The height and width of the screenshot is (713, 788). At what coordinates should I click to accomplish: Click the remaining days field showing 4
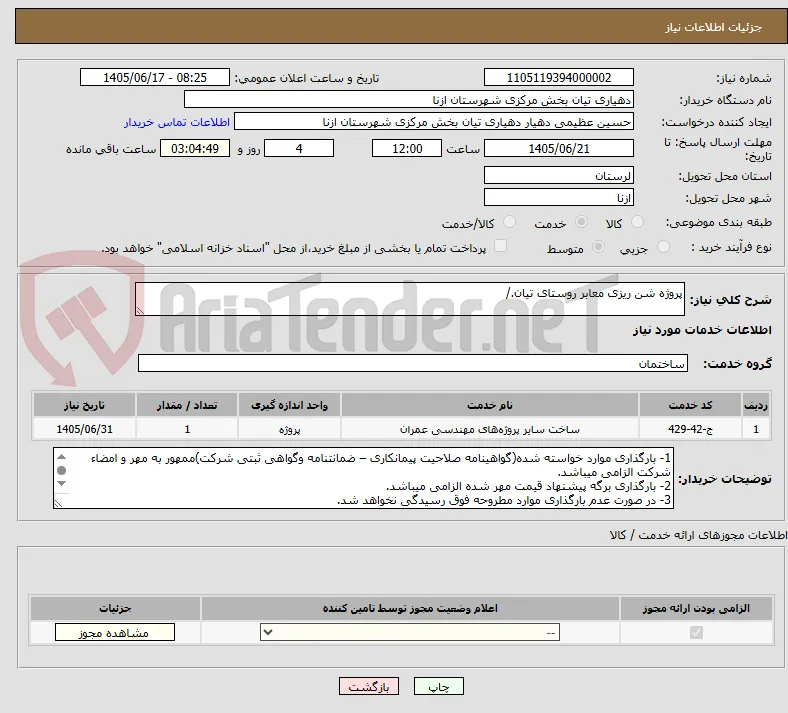click(299, 148)
